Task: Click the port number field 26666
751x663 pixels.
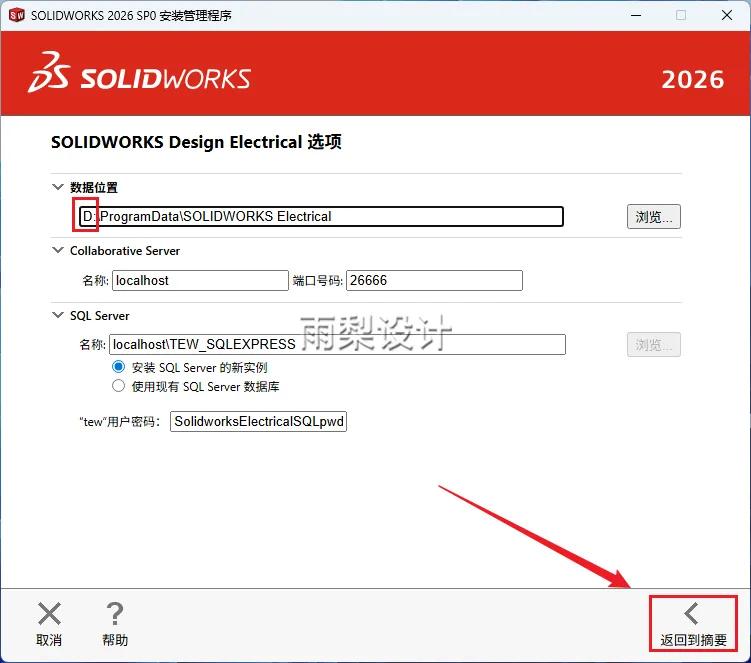Action: point(434,280)
